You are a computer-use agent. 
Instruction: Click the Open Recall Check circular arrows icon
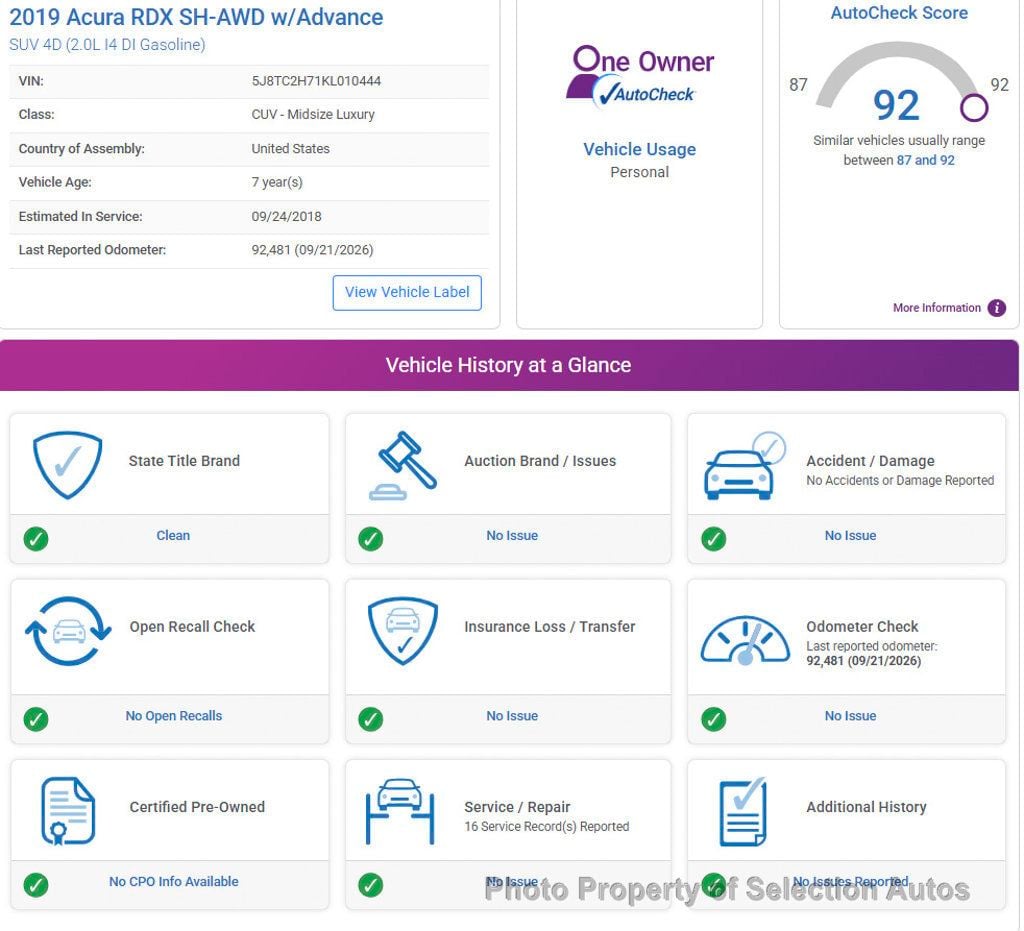coord(68,631)
